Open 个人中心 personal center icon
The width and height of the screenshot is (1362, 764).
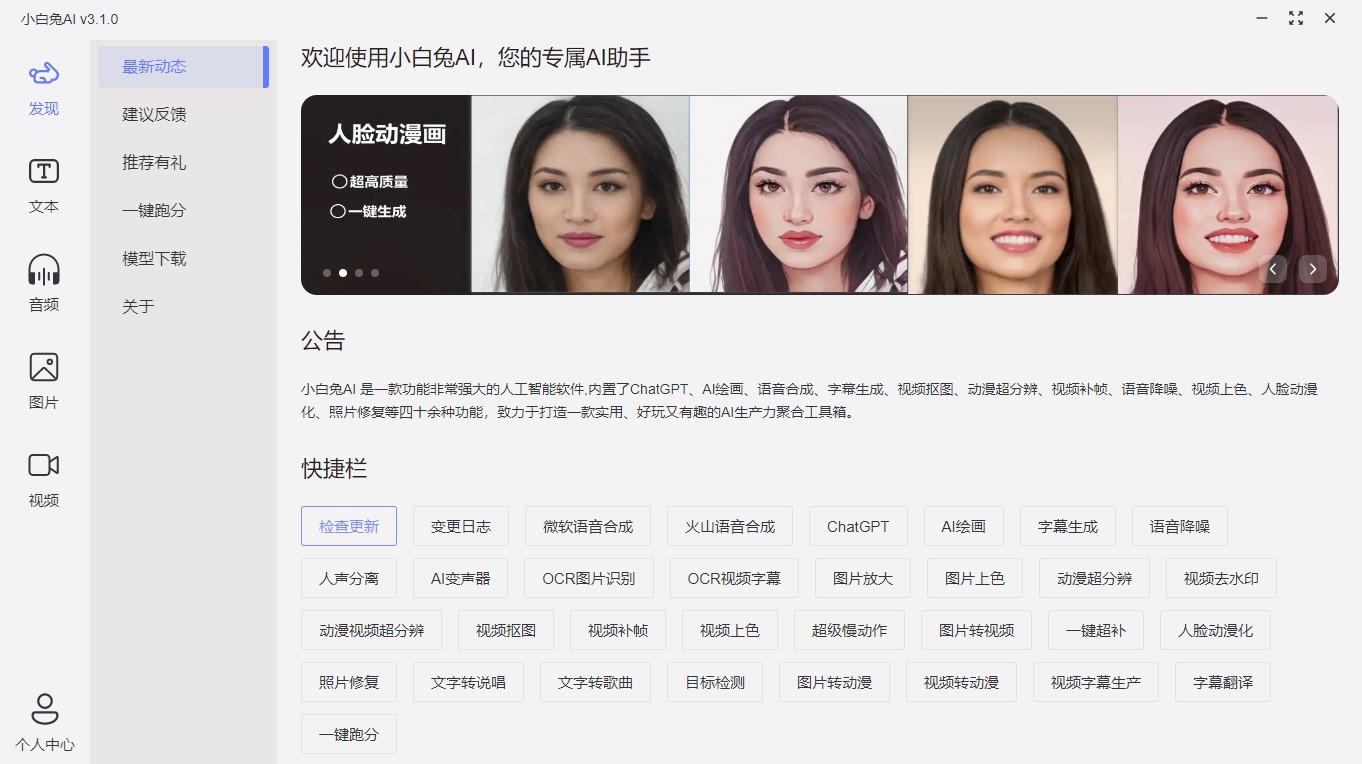(44, 709)
